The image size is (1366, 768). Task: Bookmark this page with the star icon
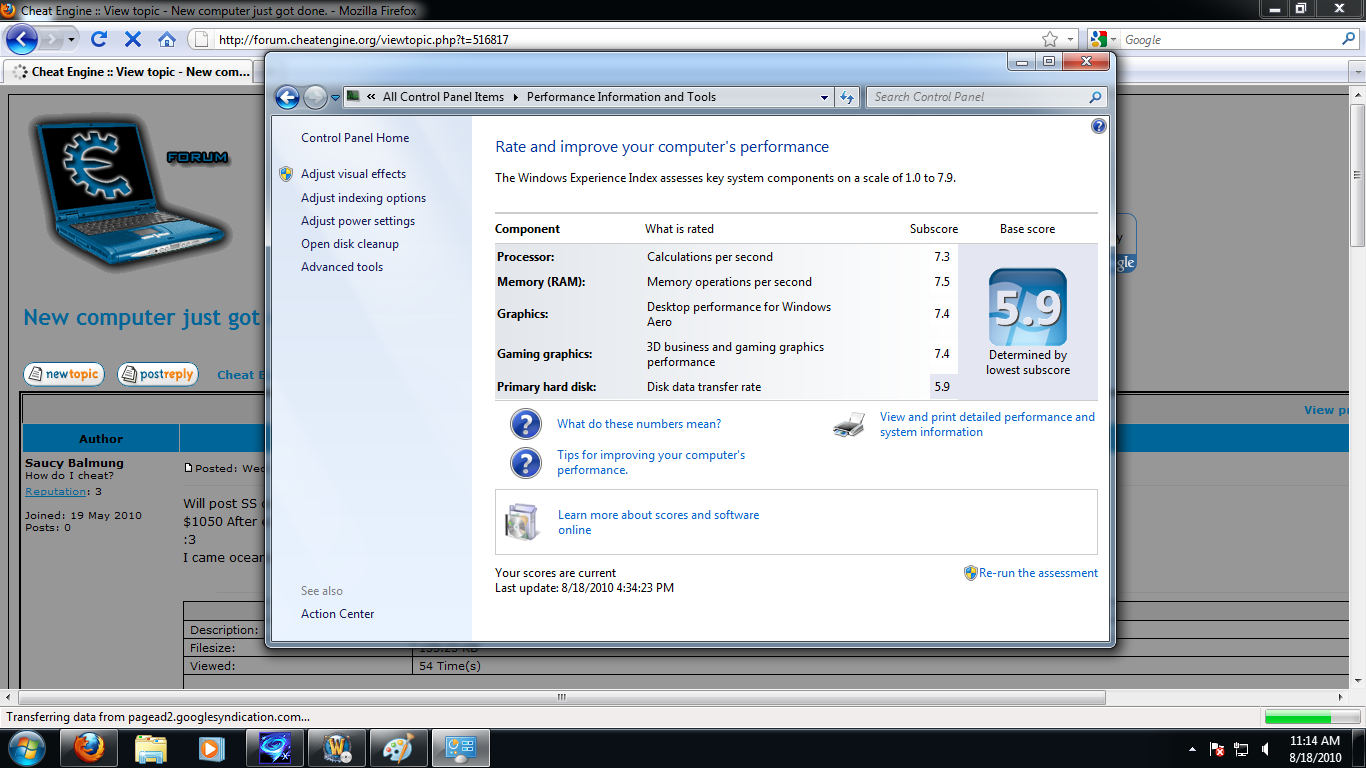click(1050, 40)
